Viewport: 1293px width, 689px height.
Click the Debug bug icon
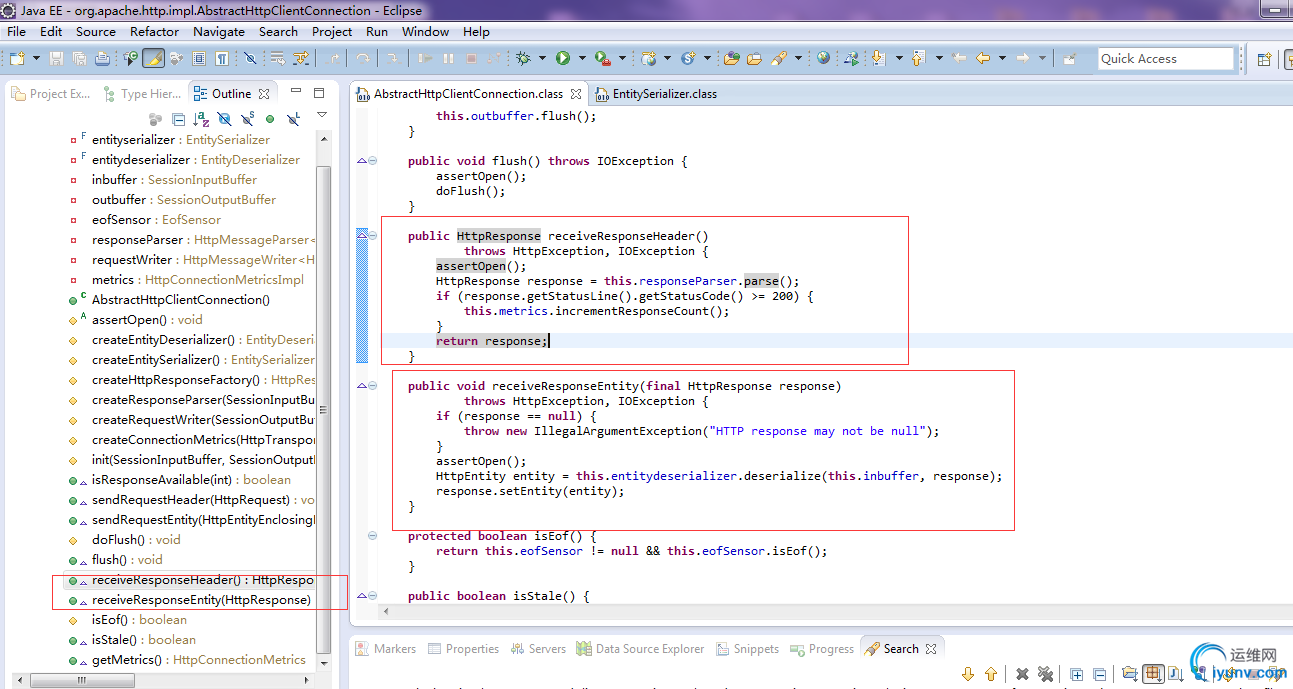click(523, 58)
